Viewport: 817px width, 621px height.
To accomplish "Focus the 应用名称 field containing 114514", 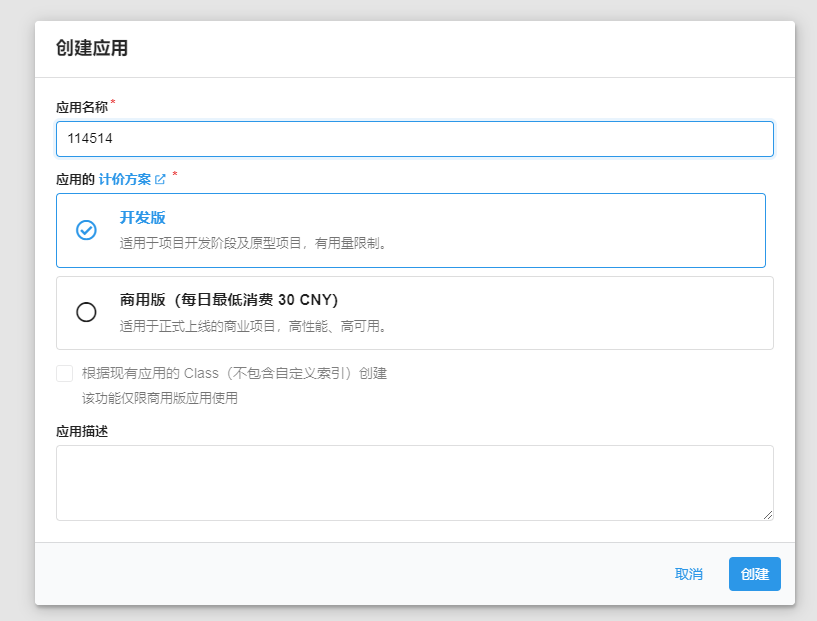I will (414, 139).
